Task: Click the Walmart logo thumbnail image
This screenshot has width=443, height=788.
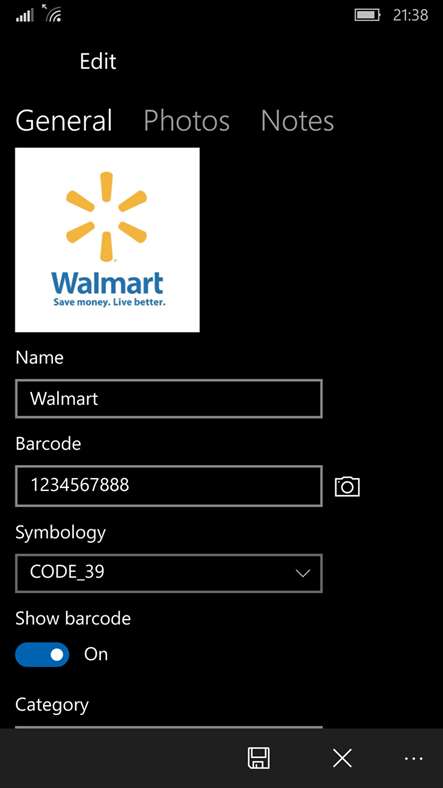Action: point(107,240)
